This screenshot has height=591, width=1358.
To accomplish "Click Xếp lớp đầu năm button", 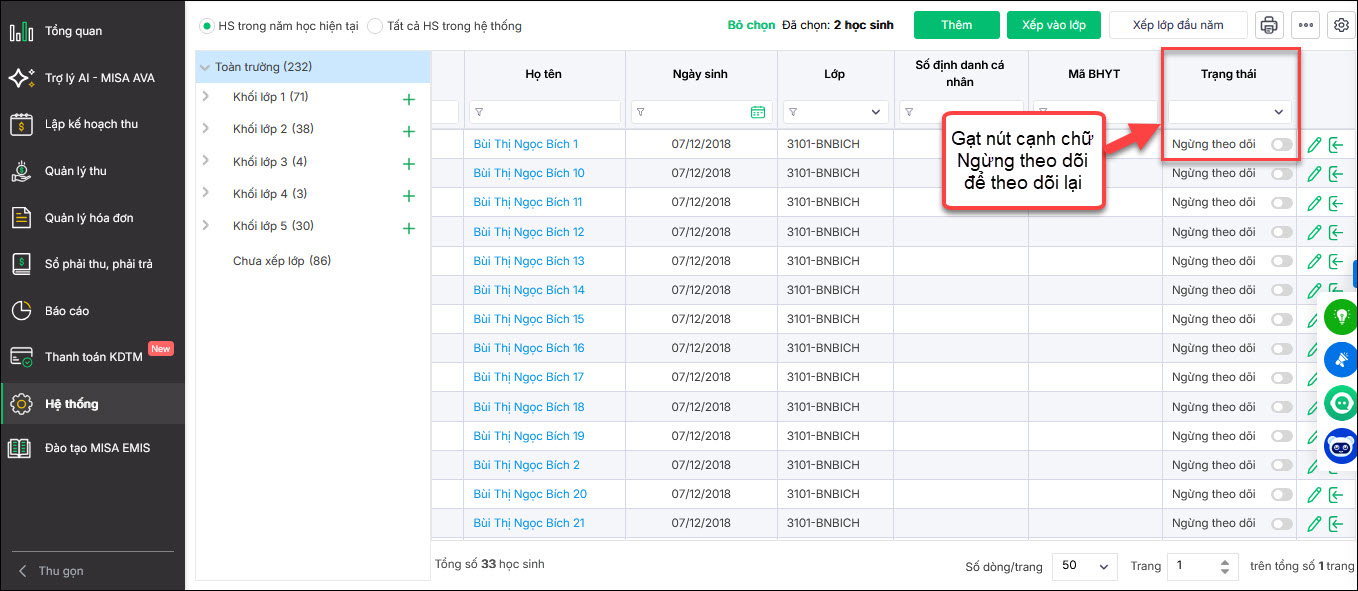I will coord(1178,25).
